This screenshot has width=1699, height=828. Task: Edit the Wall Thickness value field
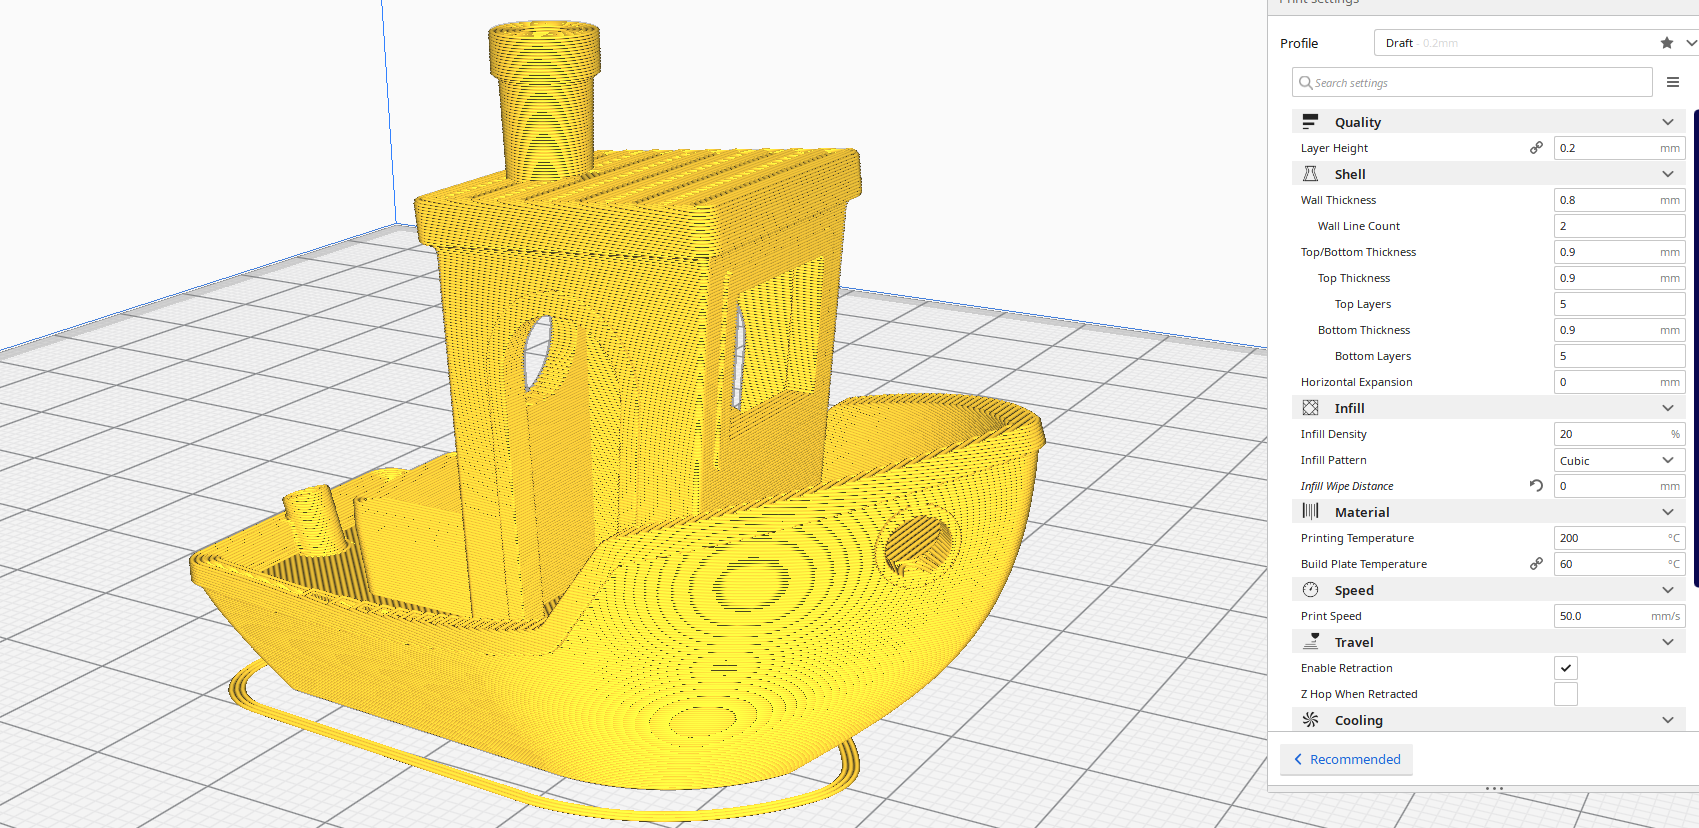(1620, 200)
